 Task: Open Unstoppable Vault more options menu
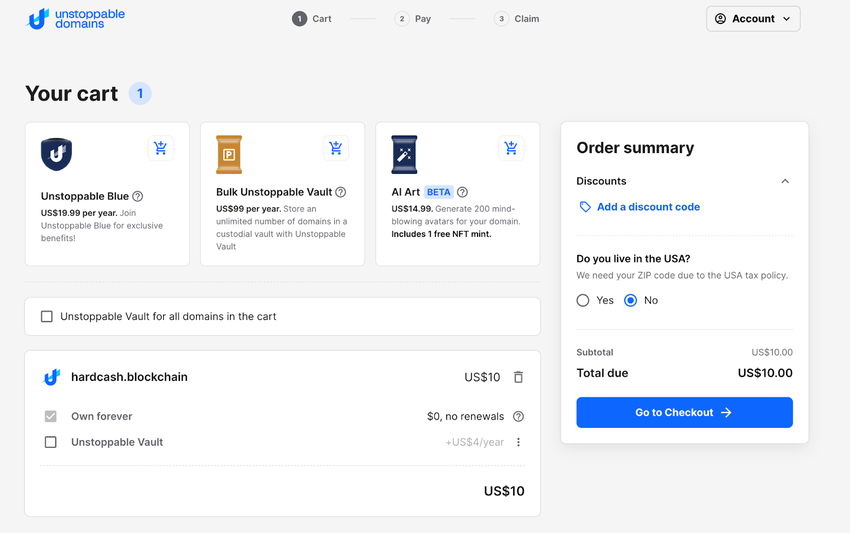(x=518, y=442)
